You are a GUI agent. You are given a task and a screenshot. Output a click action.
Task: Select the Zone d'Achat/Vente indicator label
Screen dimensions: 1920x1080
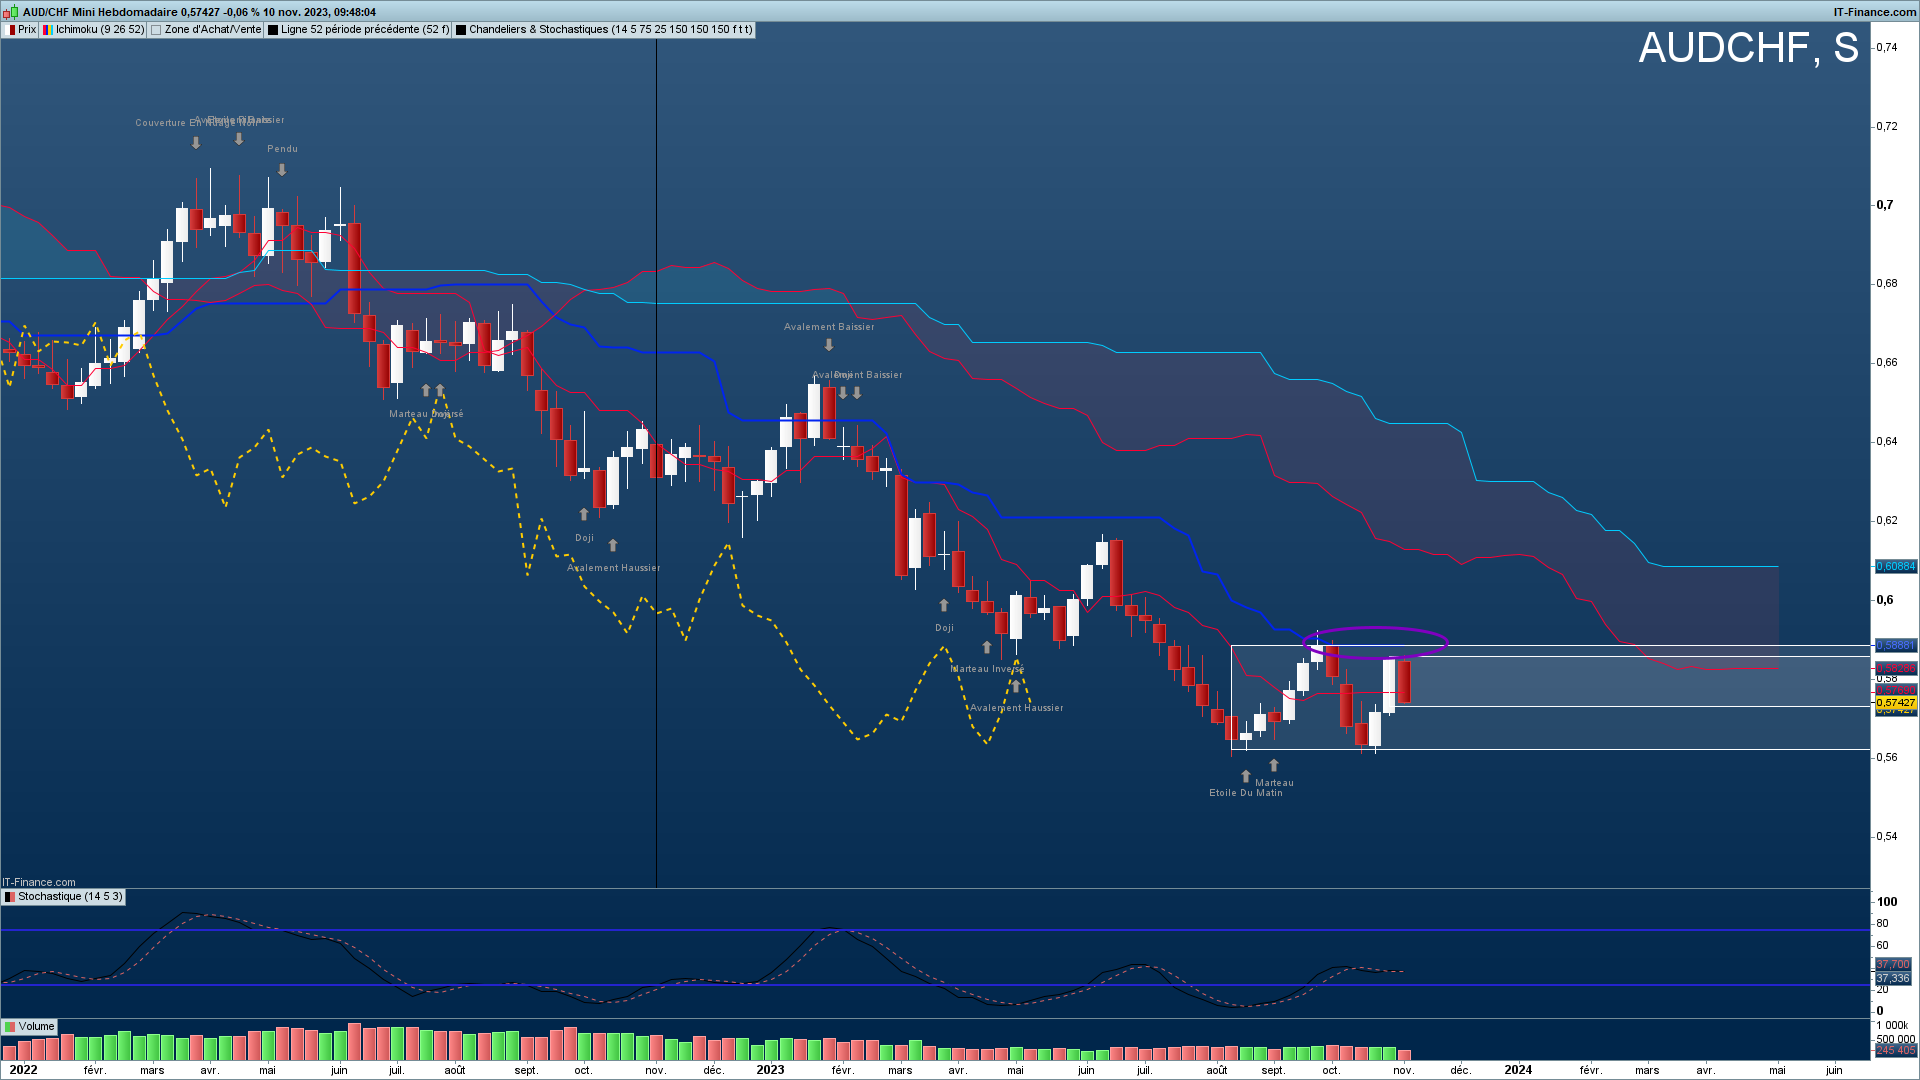[212, 30]
